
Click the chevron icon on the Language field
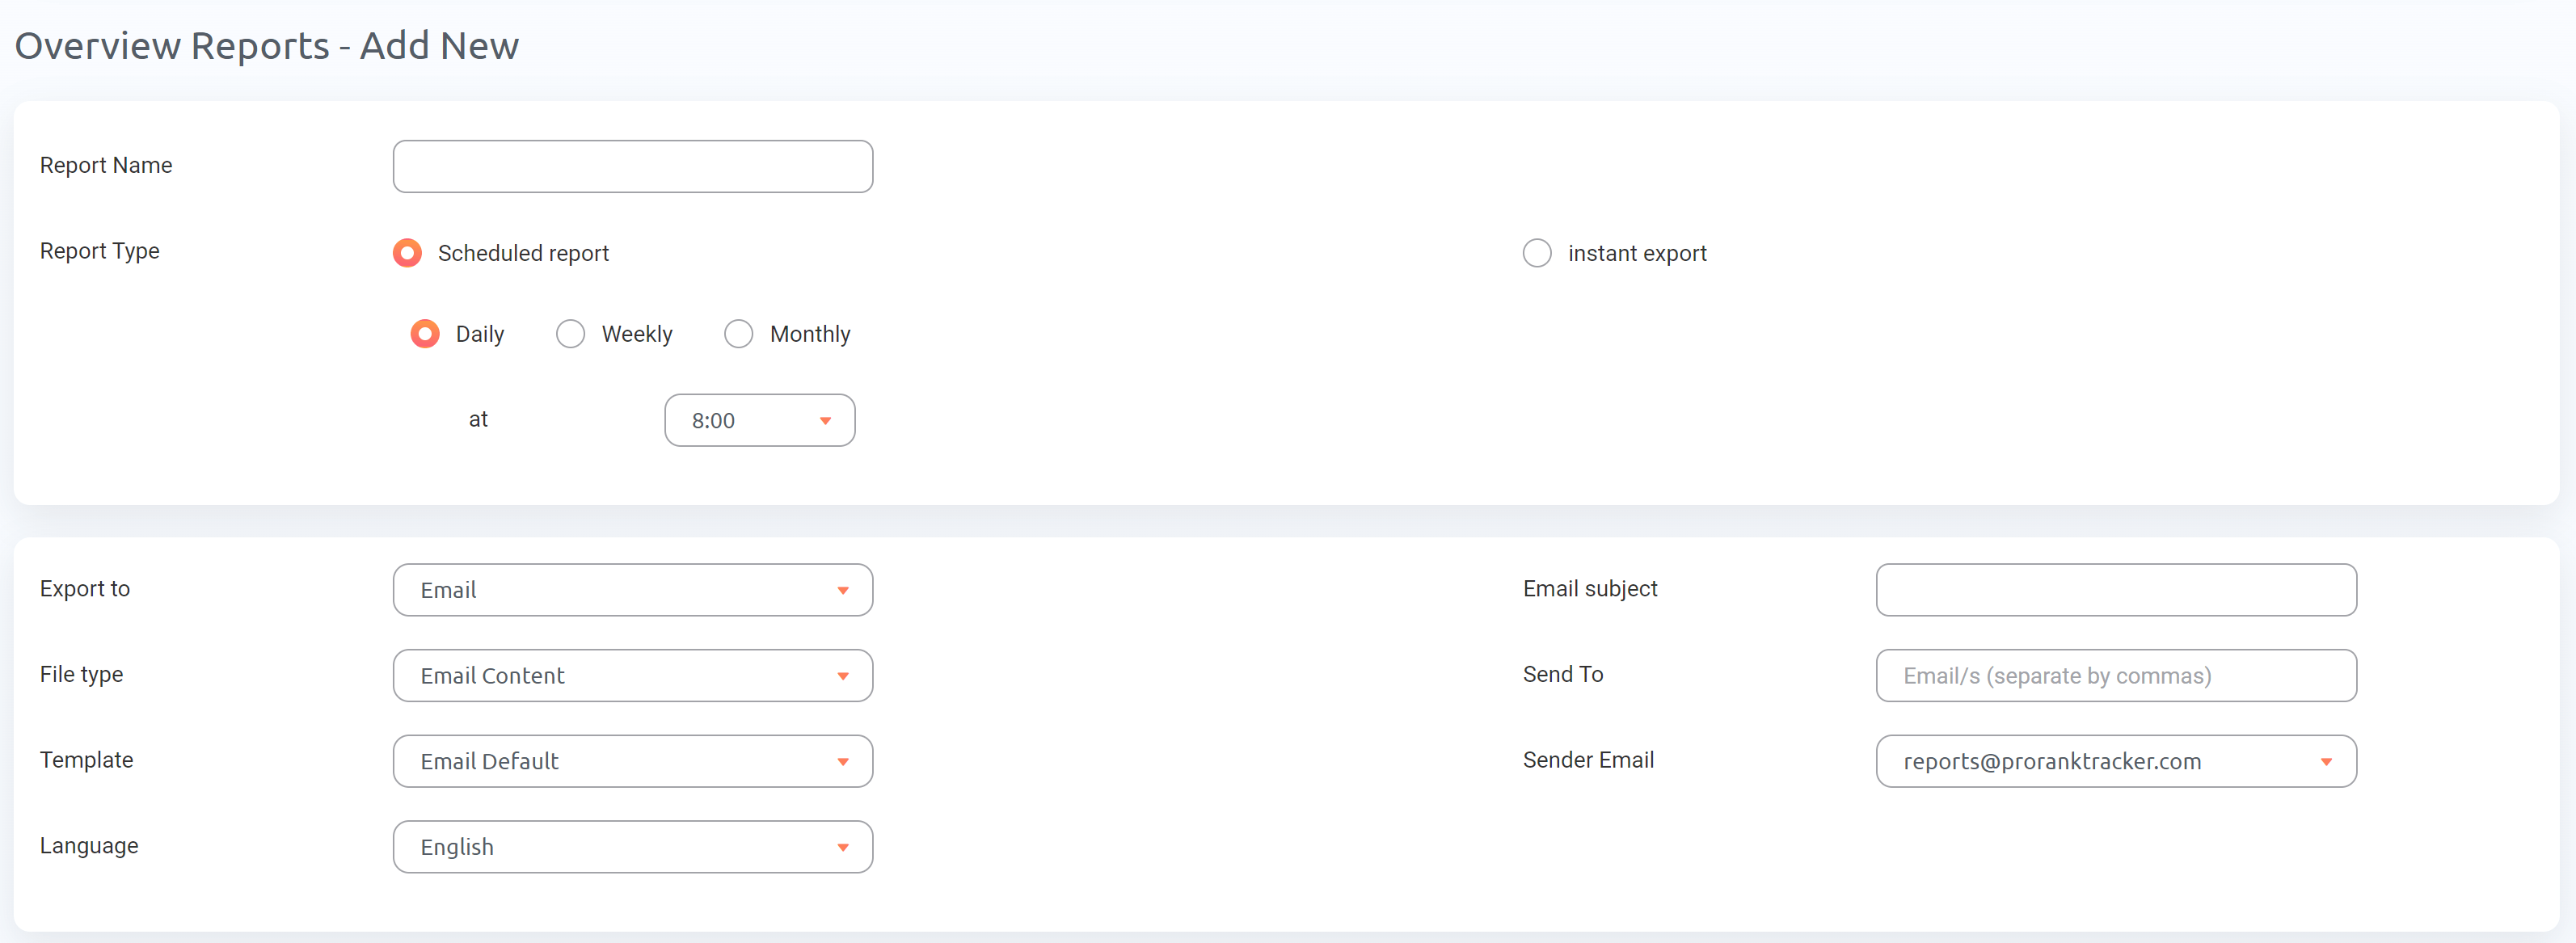844,846
